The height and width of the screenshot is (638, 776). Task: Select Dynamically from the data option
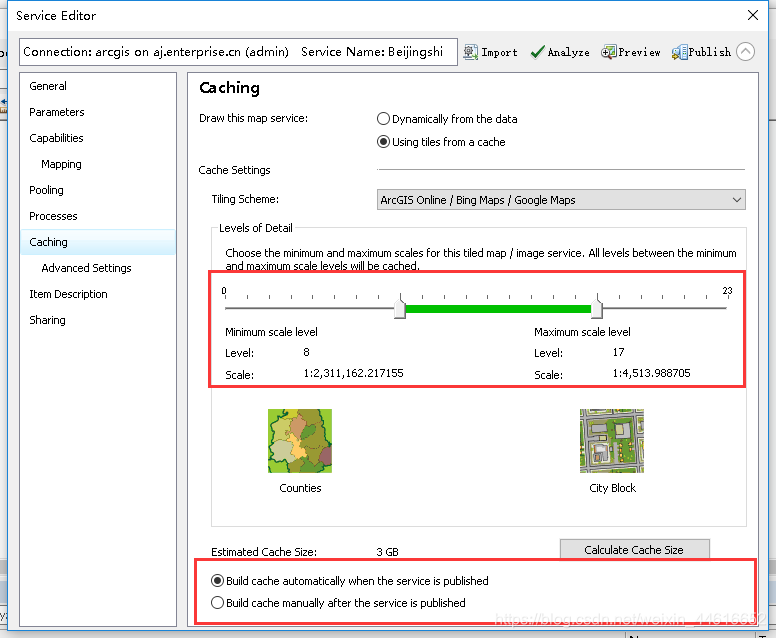447,119
